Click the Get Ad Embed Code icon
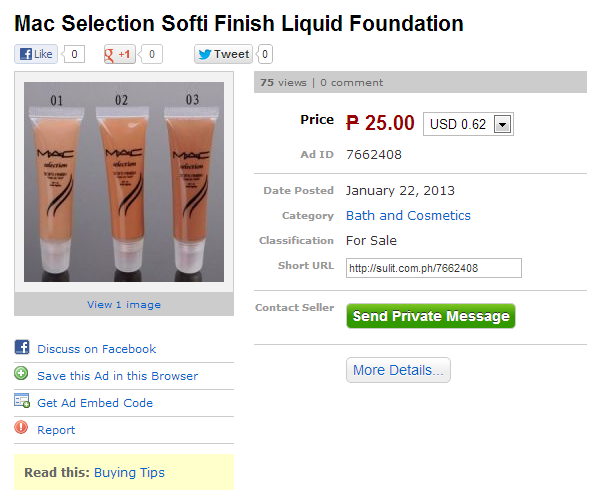The image size is (602, 501). click(22, 402)
